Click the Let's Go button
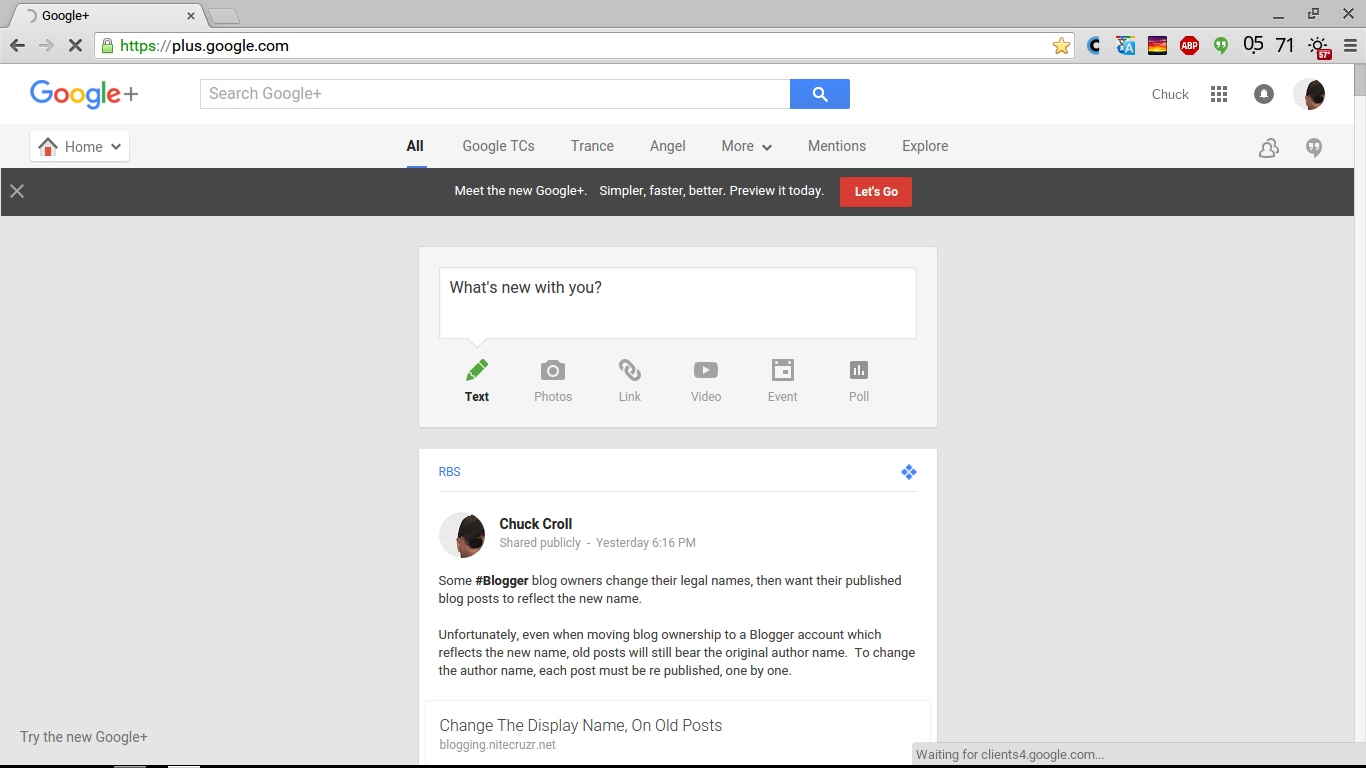1366x768 pixels. pos(876,191)
